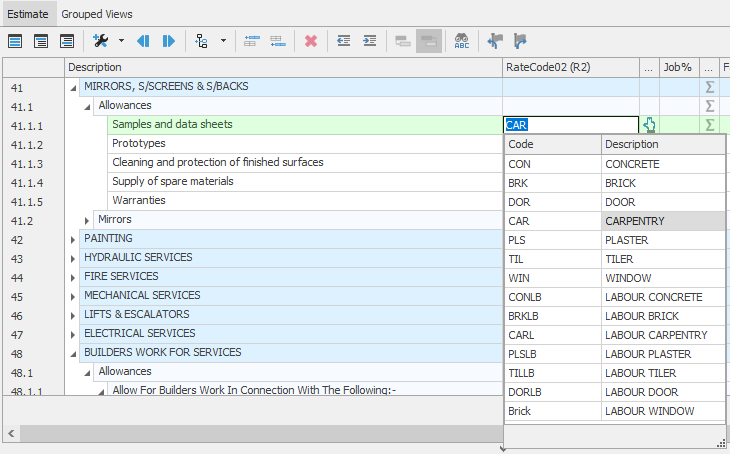Collapse Allowances under item 41.1

[87, 107]
